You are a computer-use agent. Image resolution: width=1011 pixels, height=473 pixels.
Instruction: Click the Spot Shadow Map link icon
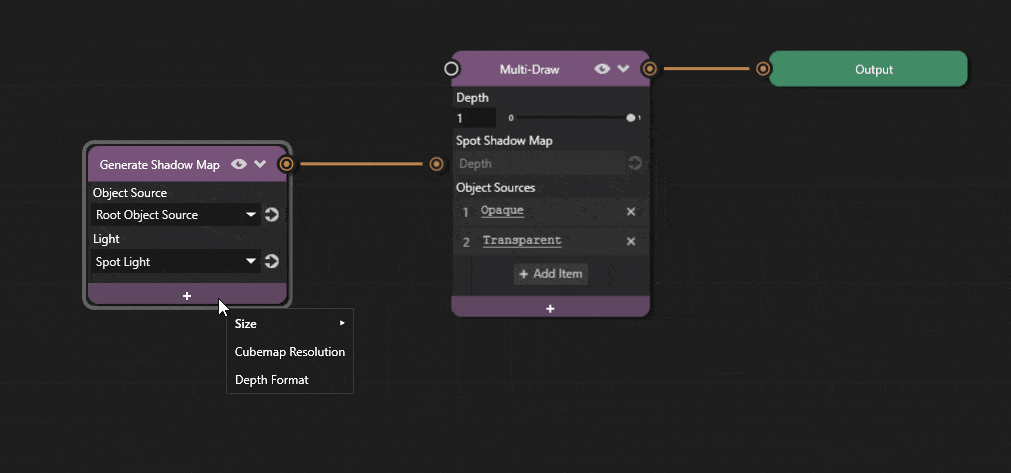[634, 164]
